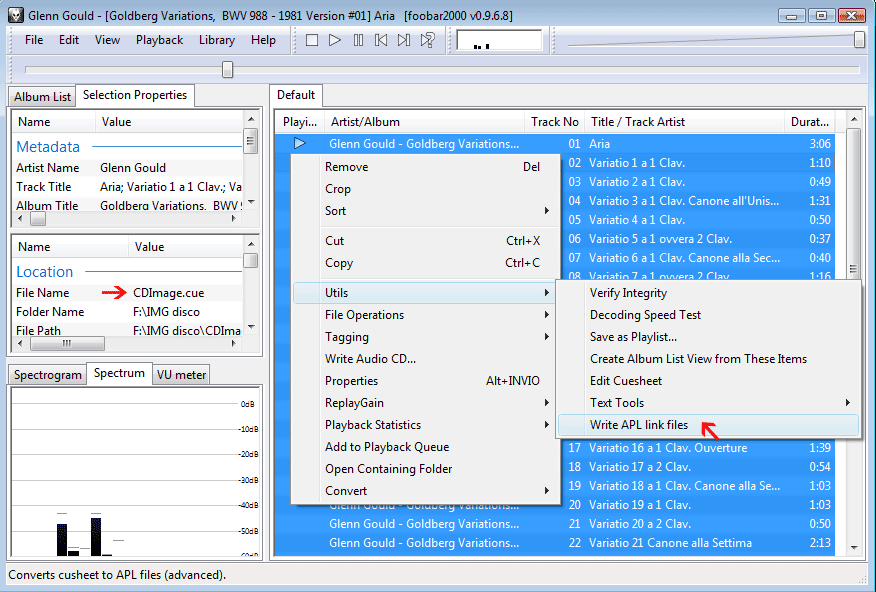The width and height of the screenshot is (876, 592).
Task: Choose Cut from the context menu
Action: 426,241
